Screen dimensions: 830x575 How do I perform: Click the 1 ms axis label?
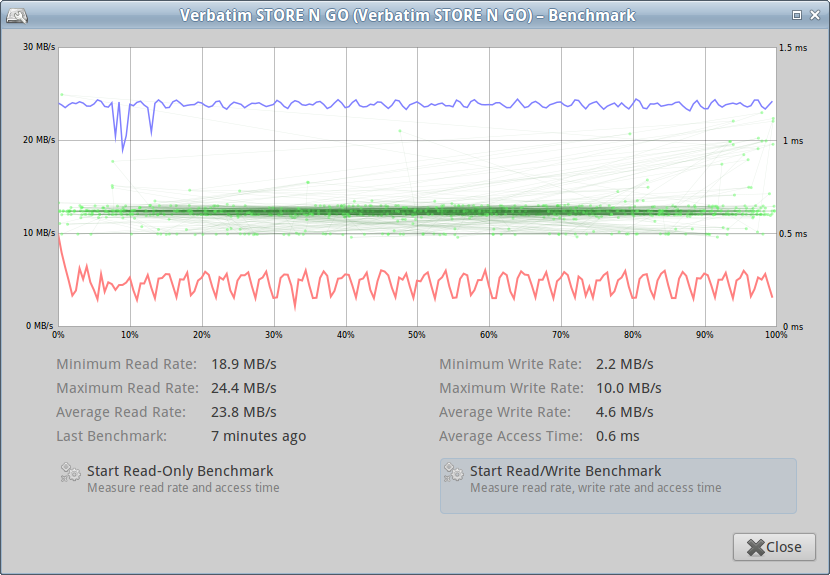tap(793, 141)
